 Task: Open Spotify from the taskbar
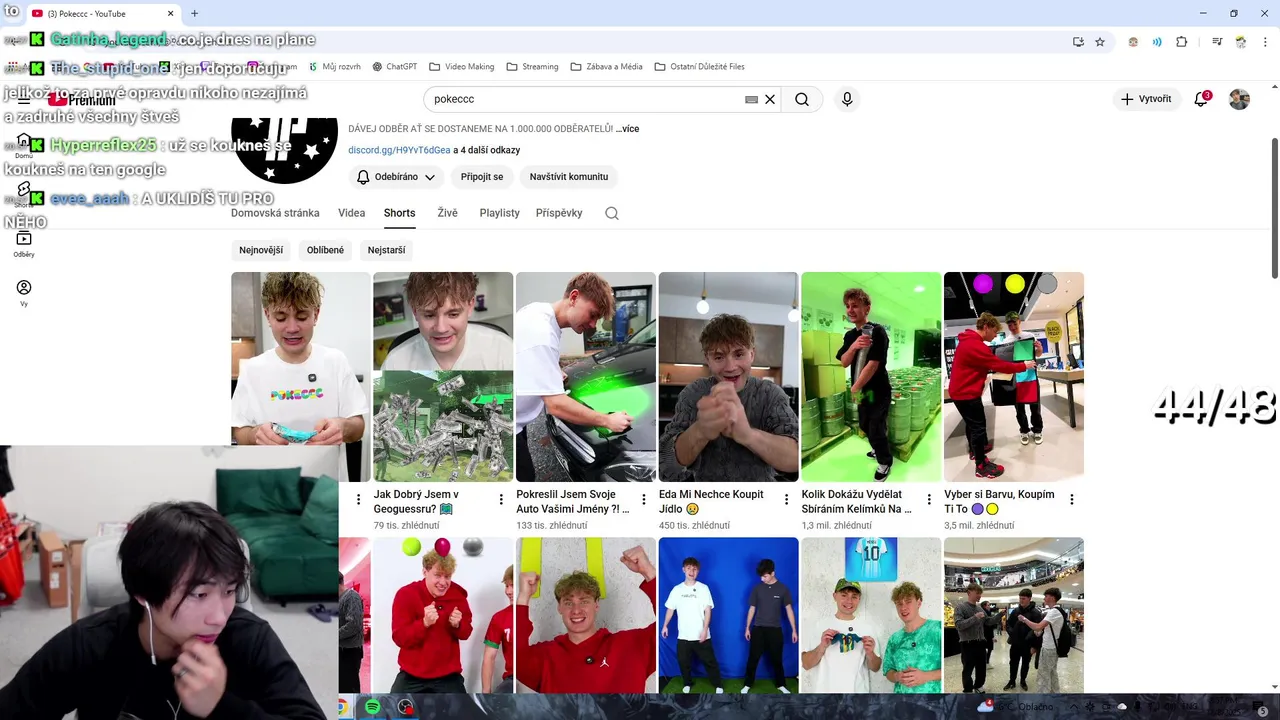[372, 707]
